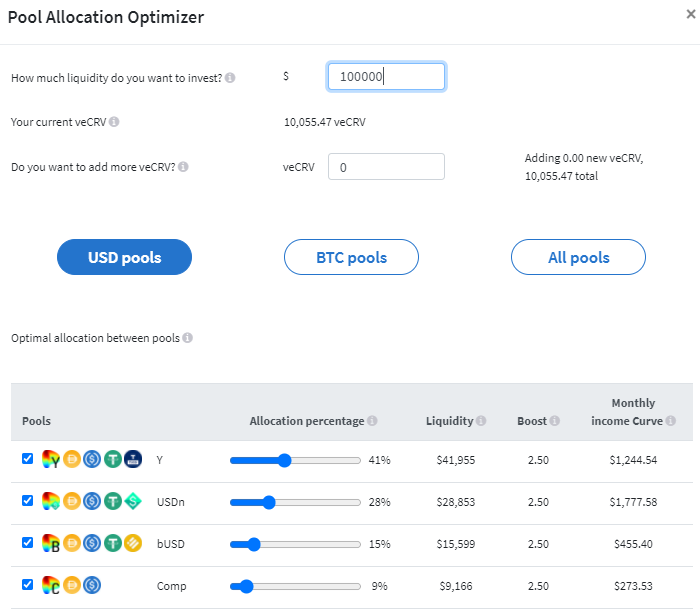700x612 pixels.
Task: Click the Comp pool name
Action: [x=171, y=586]
